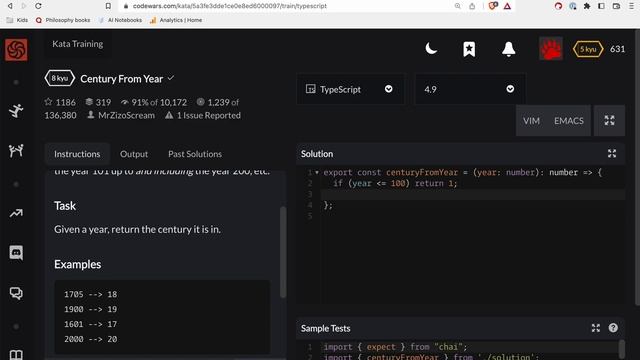Screen dimensions: 640x360
Task: Open the Kids bookmarks folder
Action: tap(17, 20)
